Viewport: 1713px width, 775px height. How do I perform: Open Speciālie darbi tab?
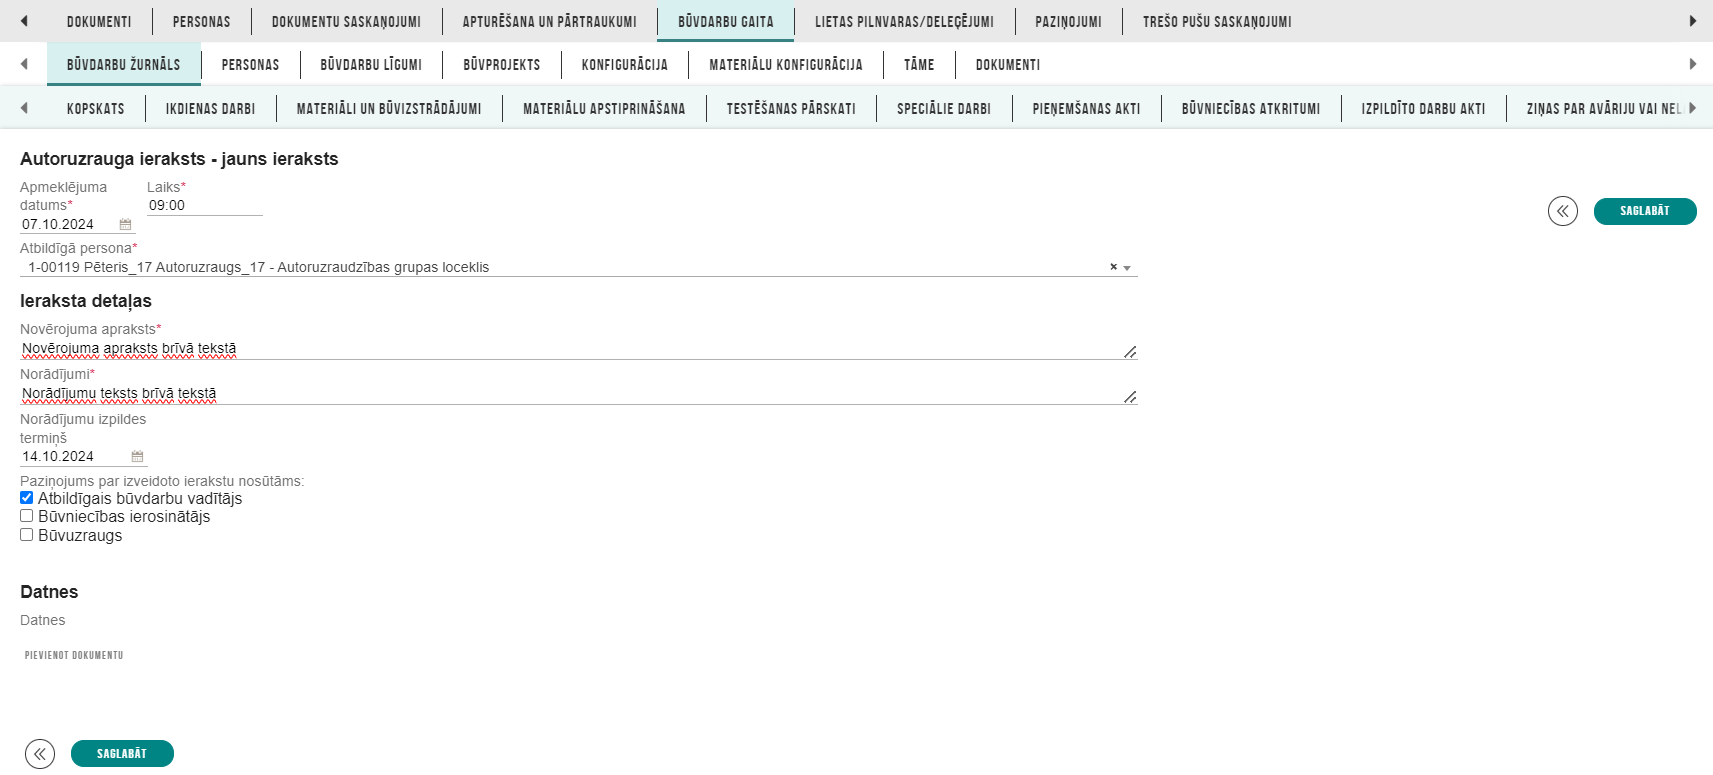(x=944, y=108)
